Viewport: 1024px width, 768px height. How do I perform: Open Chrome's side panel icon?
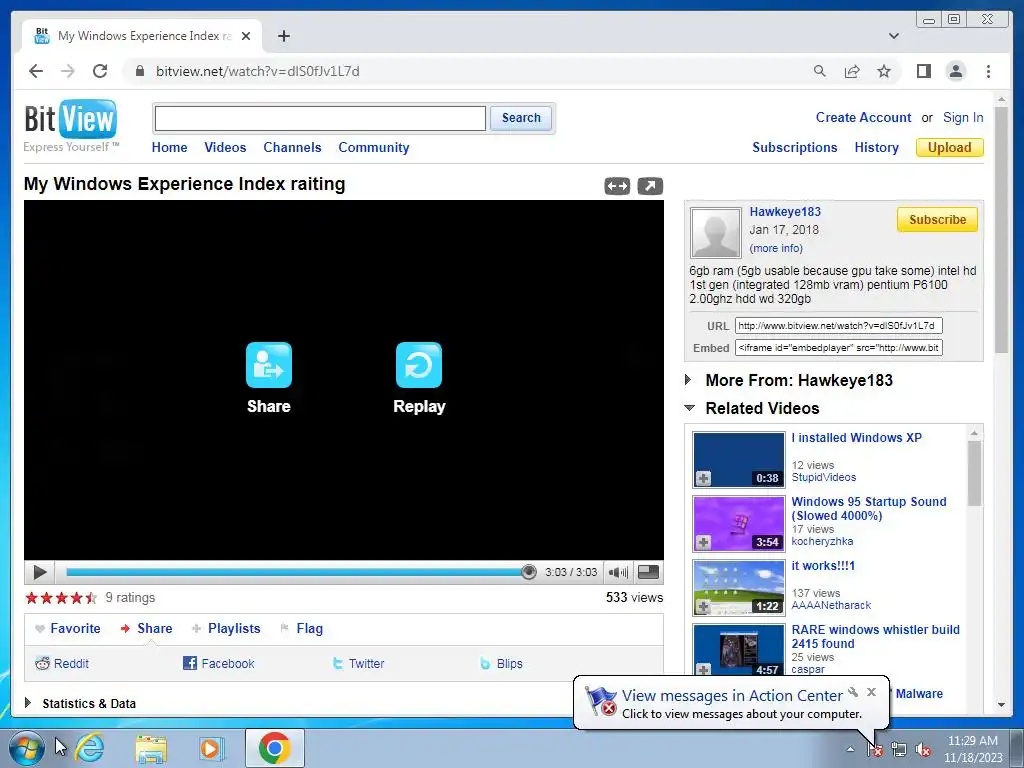[x=923, y=71]
